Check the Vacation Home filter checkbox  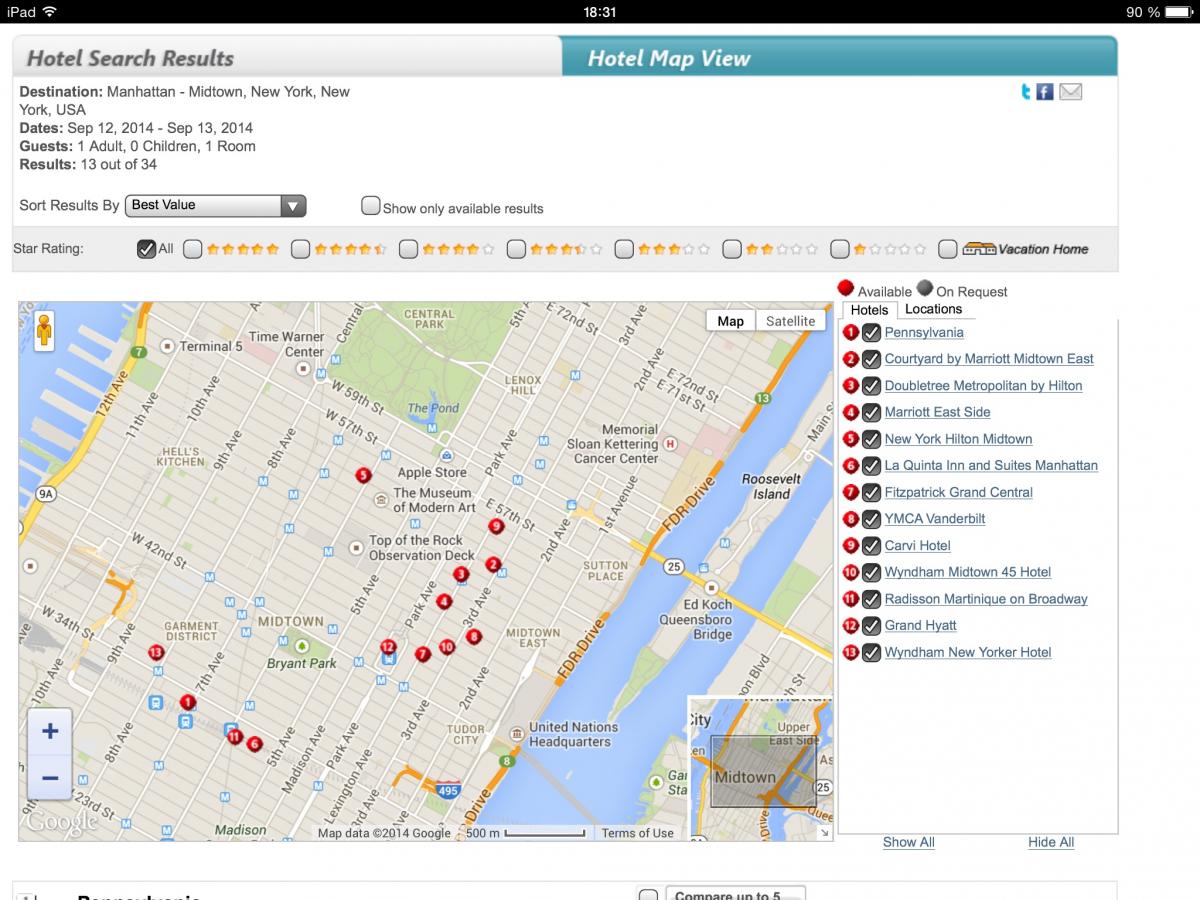948,249
